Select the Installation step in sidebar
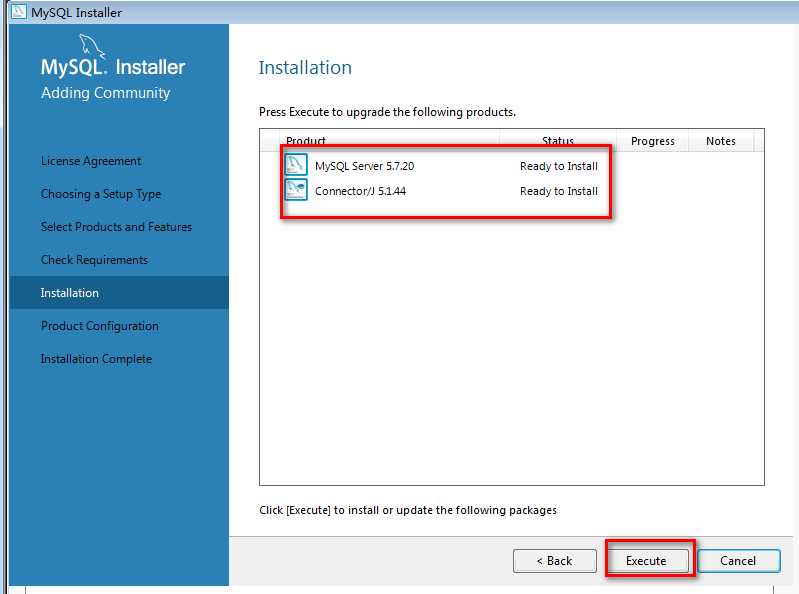Screen dimensions: 799x594 [119, 293]
